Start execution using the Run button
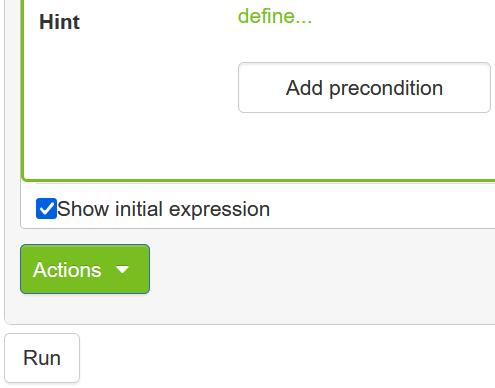The height and width of the screenshot is (388, 495). [x=42, y=358]
